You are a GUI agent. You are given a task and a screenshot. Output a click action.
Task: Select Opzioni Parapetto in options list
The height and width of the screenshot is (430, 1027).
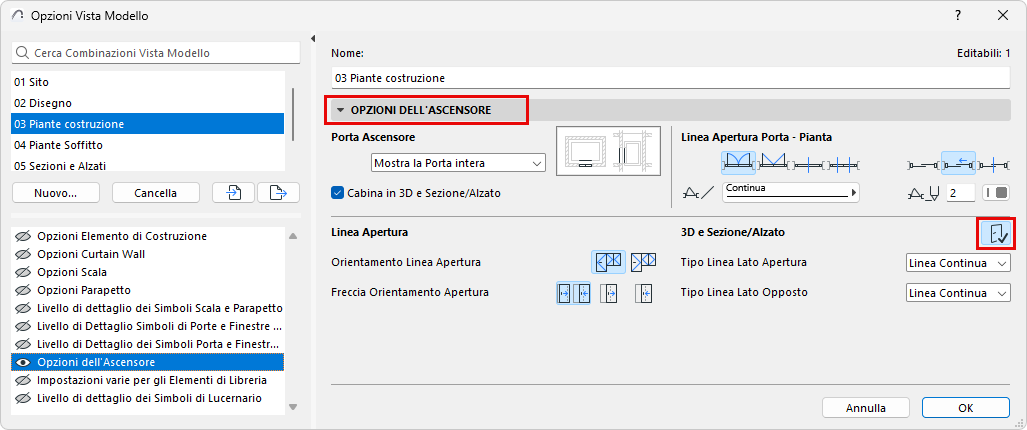pos(80,290)
